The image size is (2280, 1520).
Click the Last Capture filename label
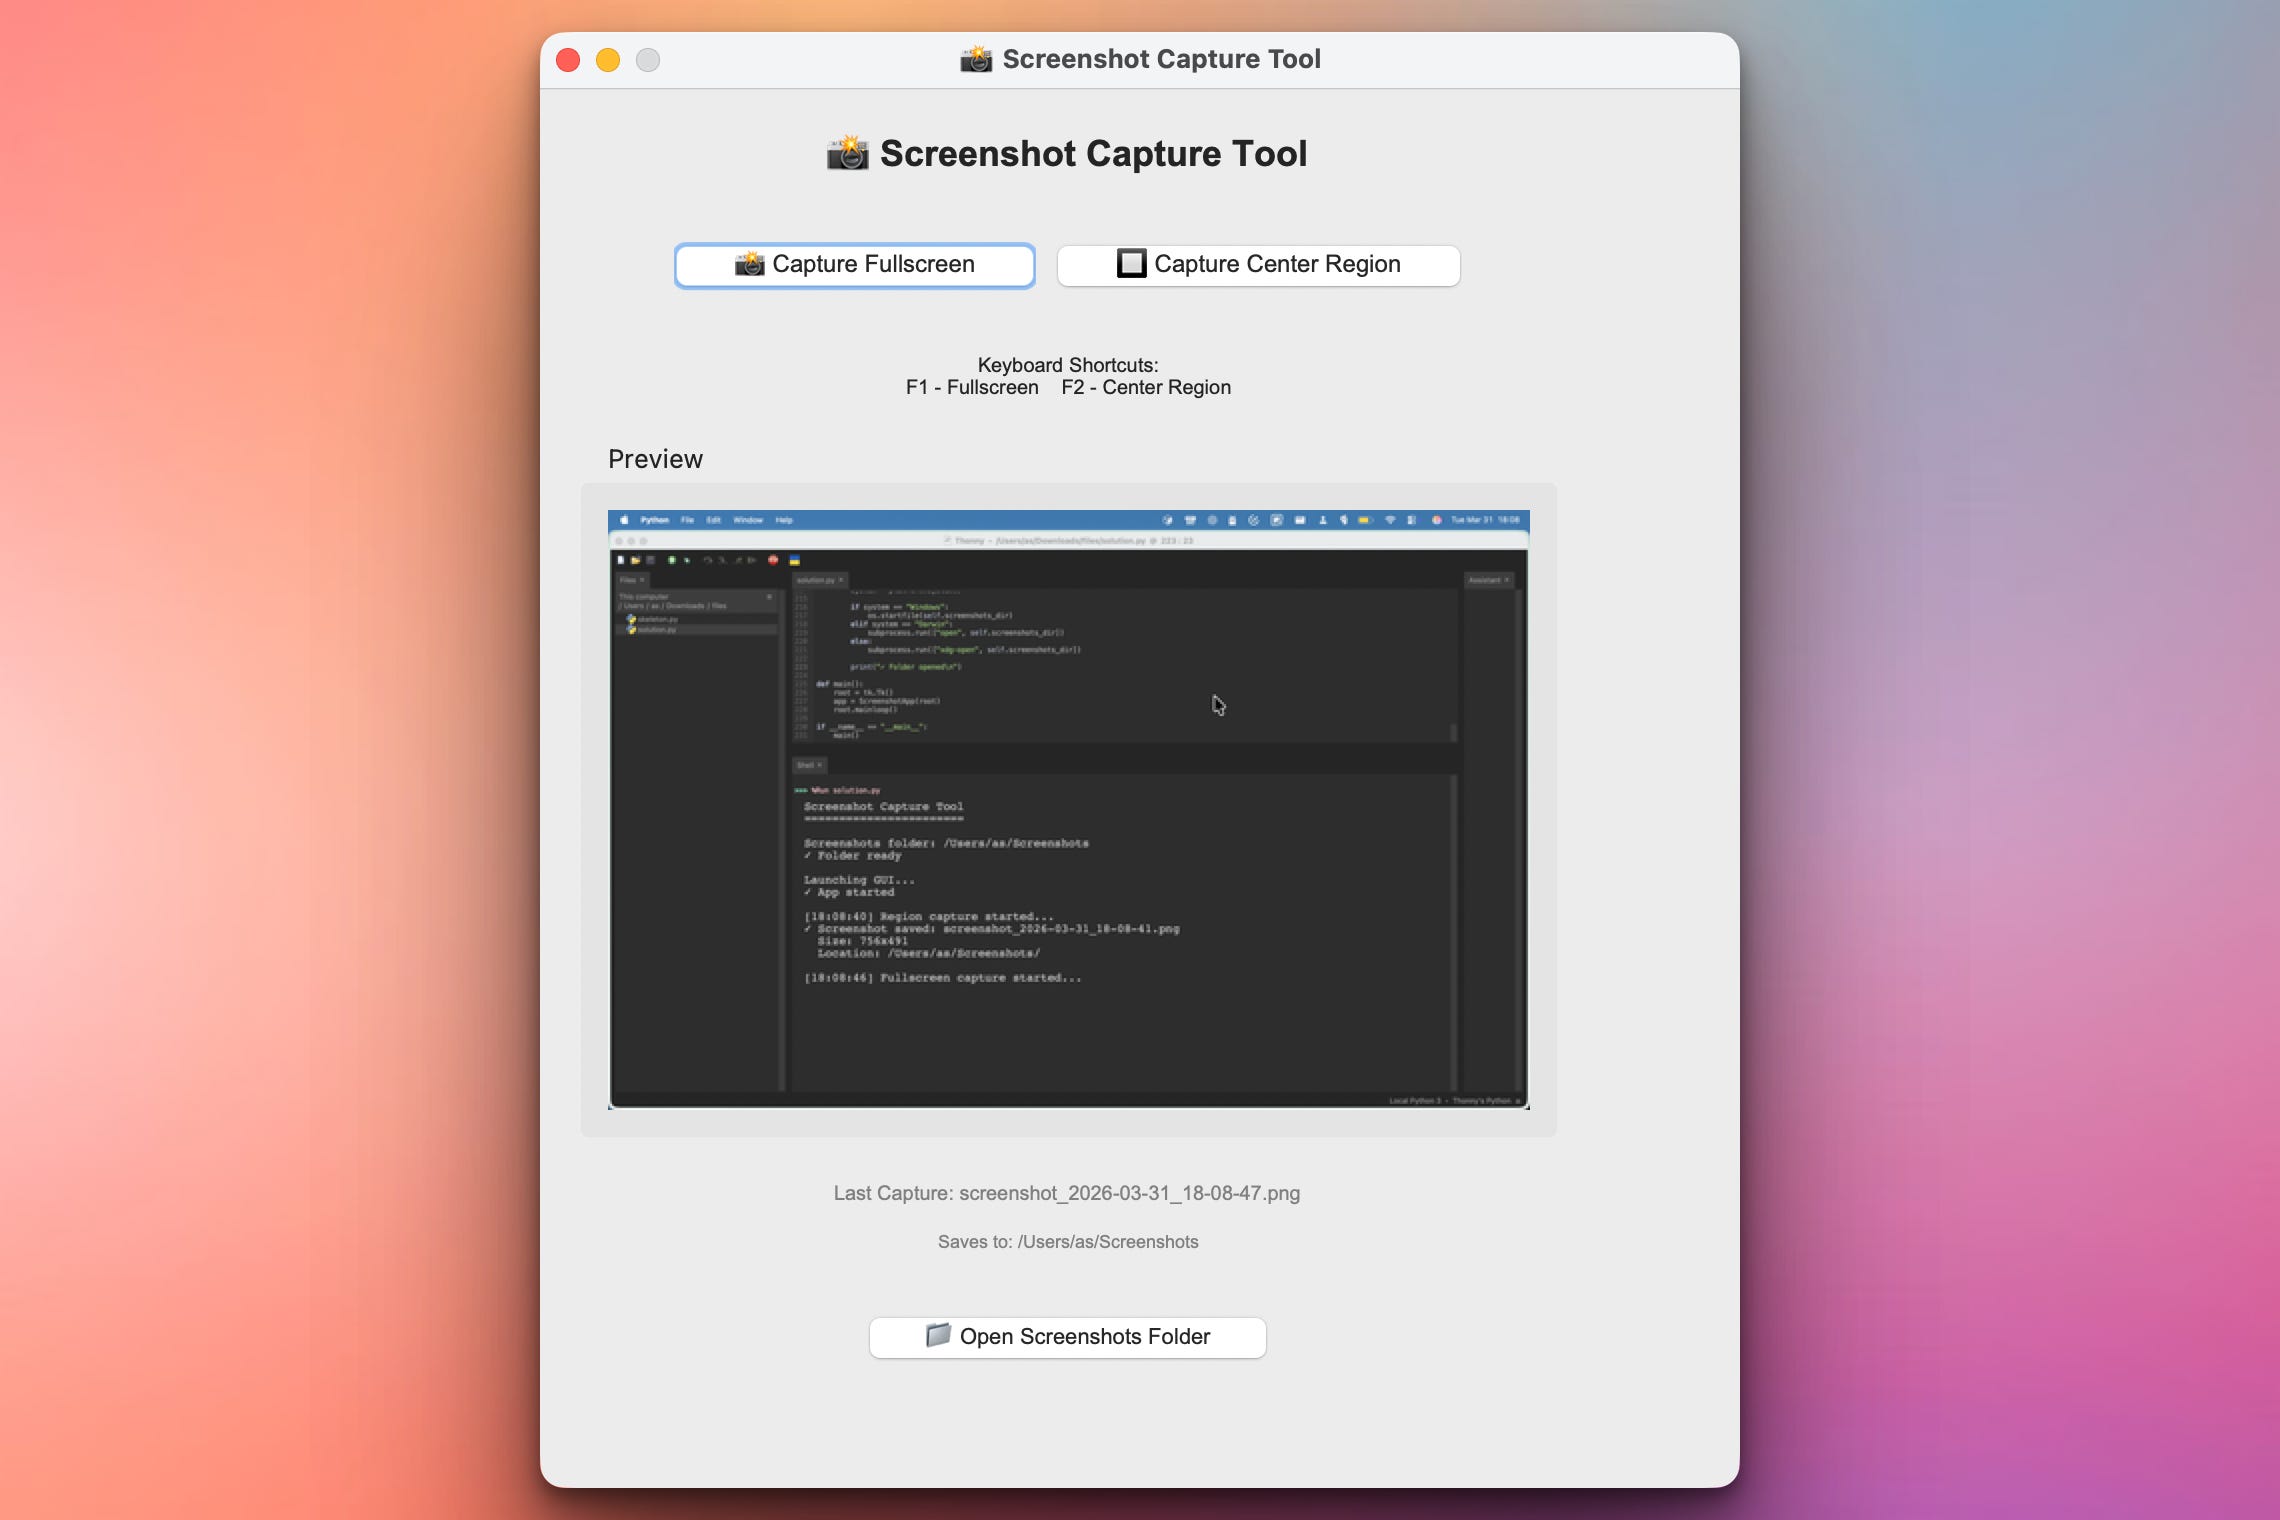click(x=1067, y=1193)
